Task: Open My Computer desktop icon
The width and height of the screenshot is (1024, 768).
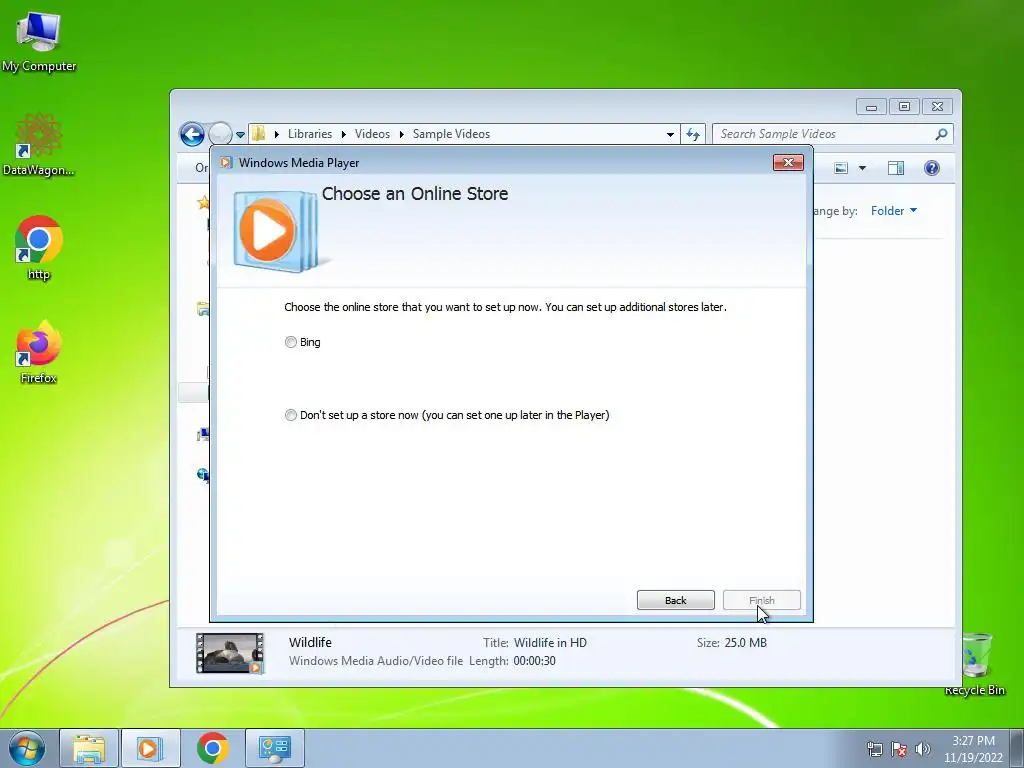Action: [x=39, y=40]
